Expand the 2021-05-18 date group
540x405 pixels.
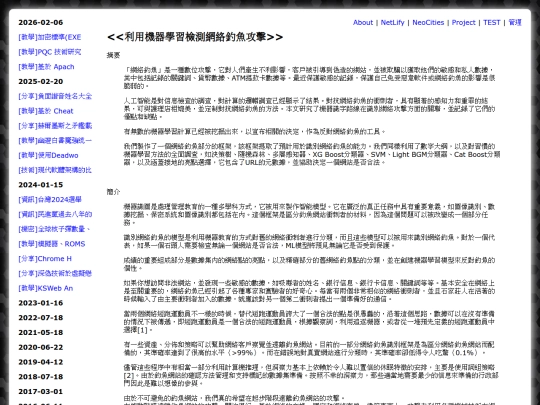tap(41, 333)
